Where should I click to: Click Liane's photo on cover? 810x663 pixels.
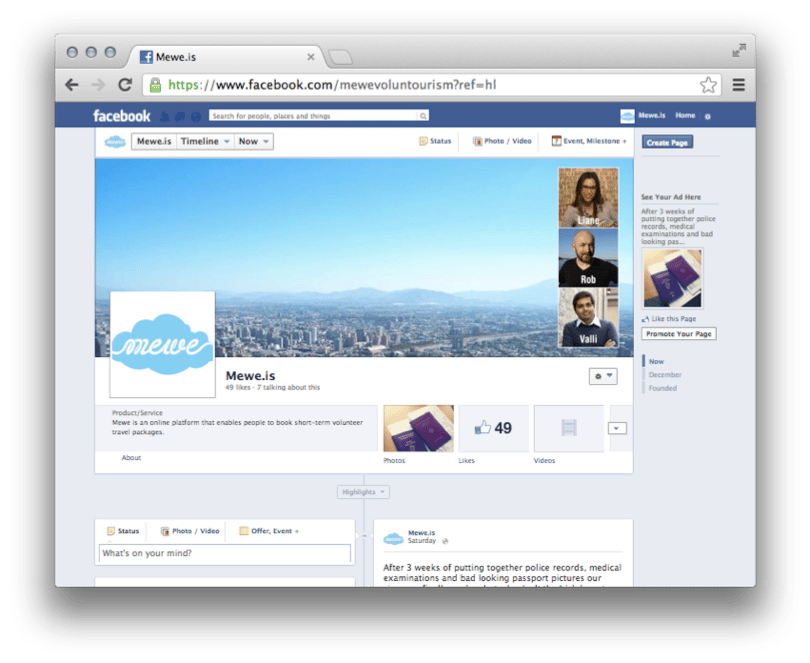click(588, 197)
